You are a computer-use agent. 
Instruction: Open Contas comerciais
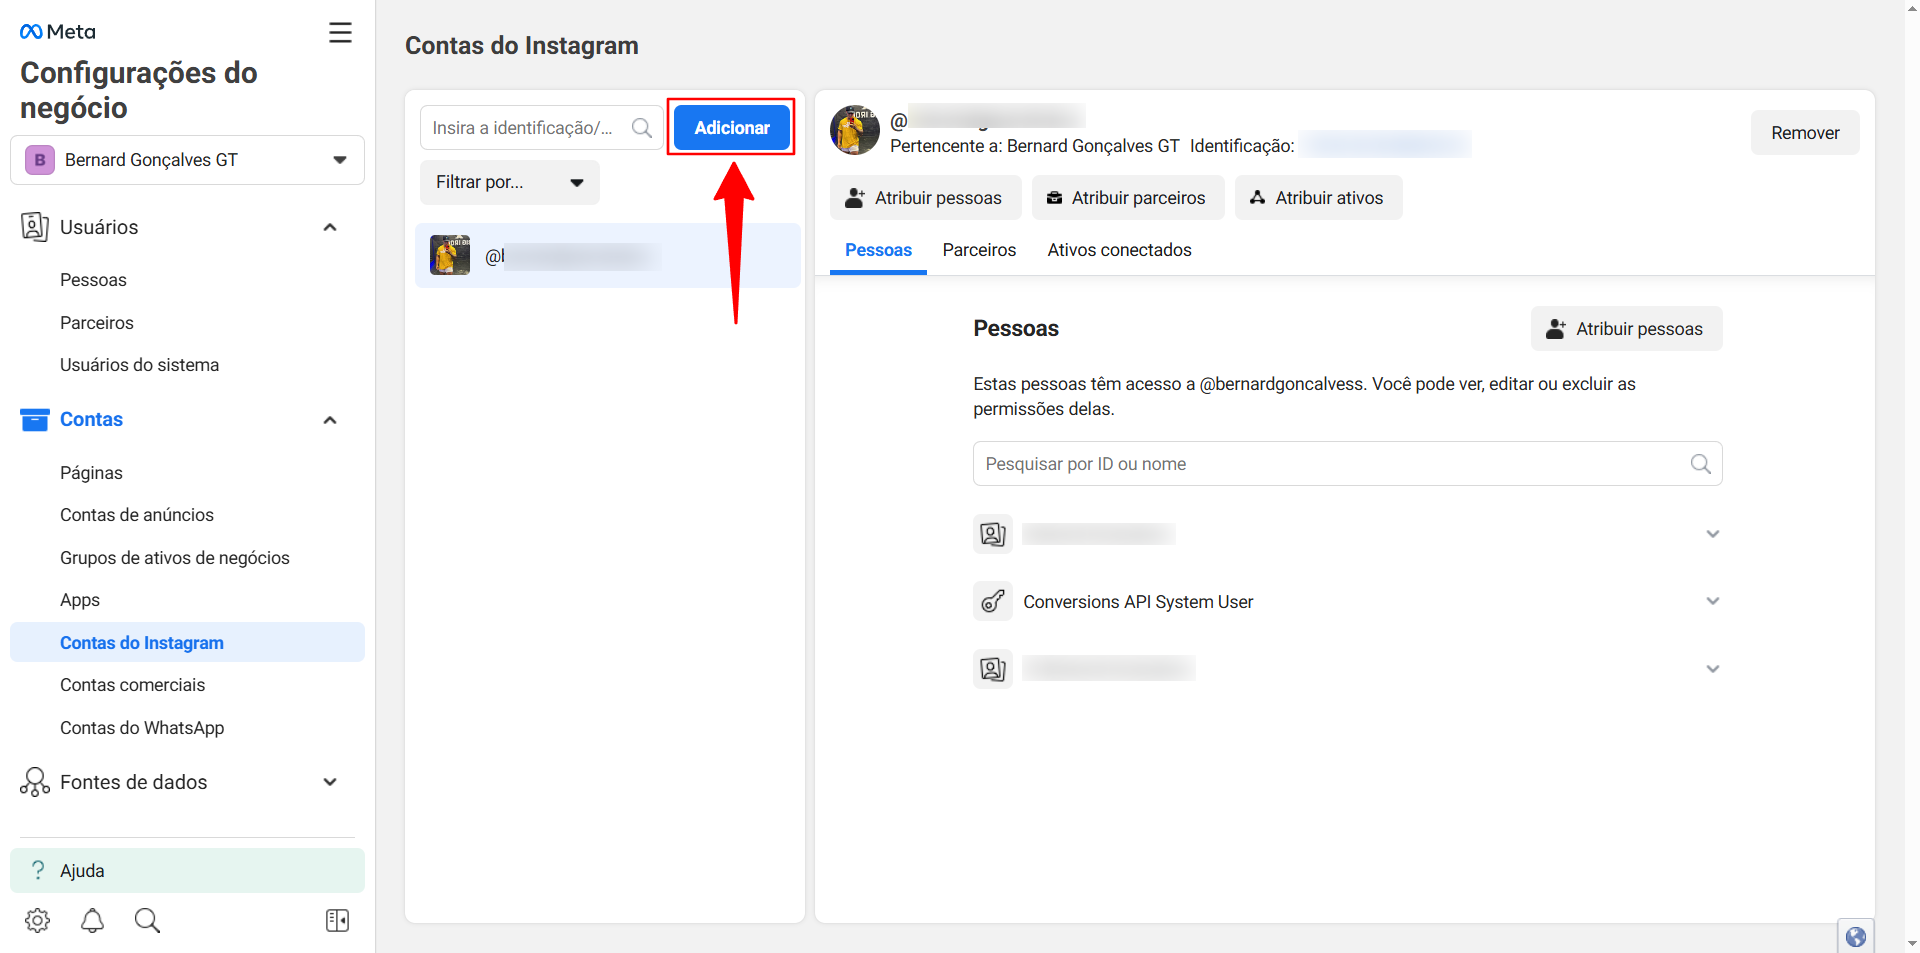[x=132, y=685]
